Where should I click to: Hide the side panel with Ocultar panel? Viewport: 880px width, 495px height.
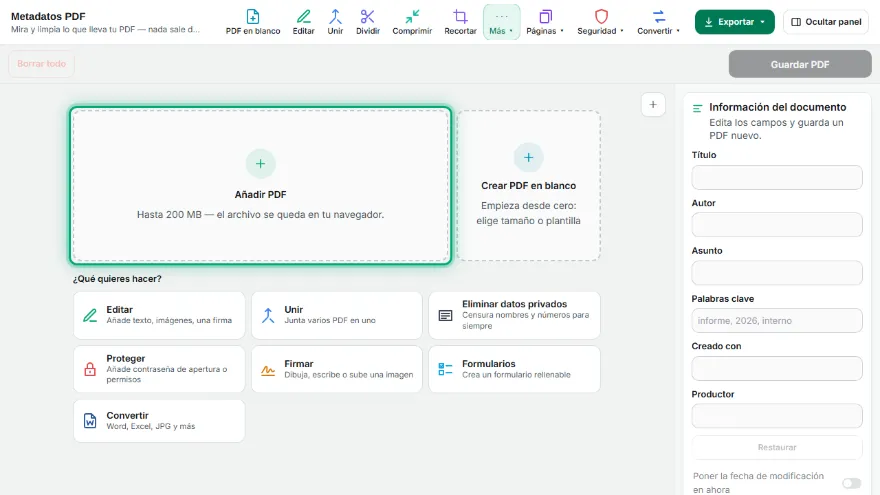826,22
